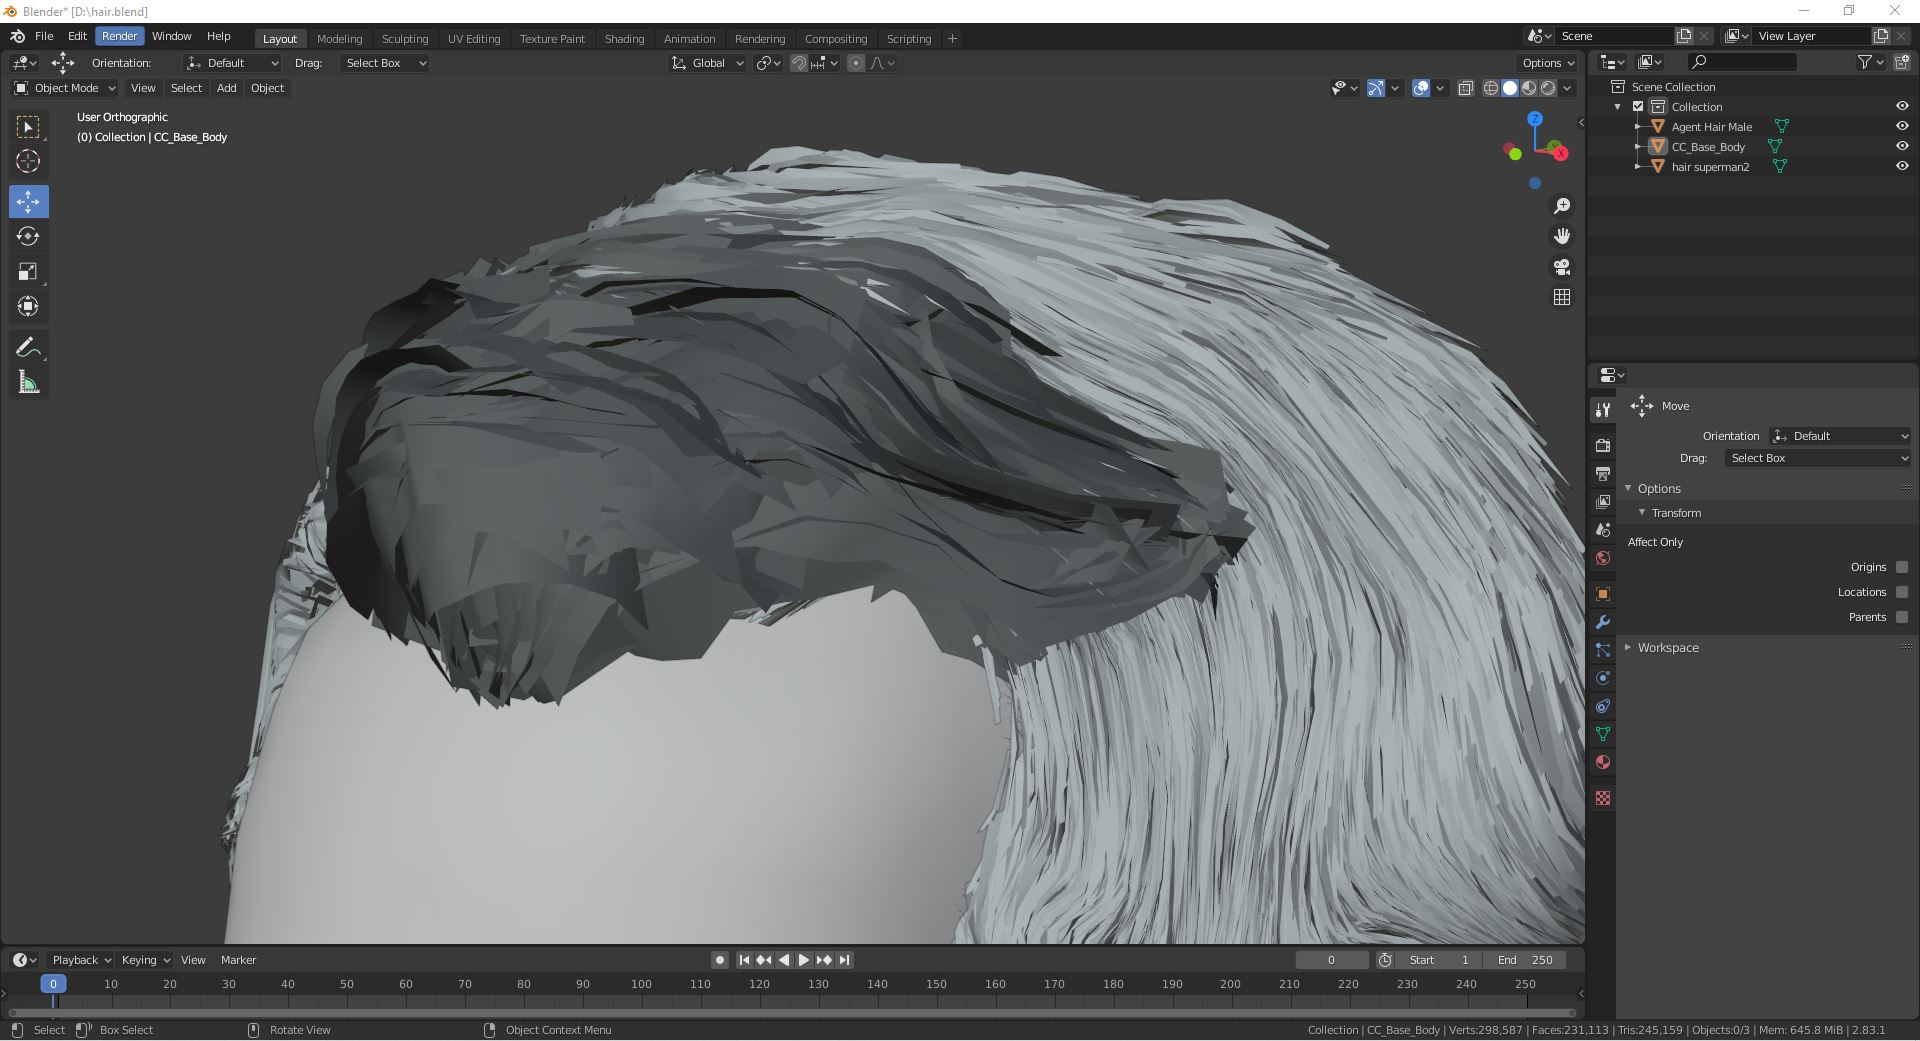Open Object Constraints properties tab
1920x1041 pixels.
tap(1603, 706)
